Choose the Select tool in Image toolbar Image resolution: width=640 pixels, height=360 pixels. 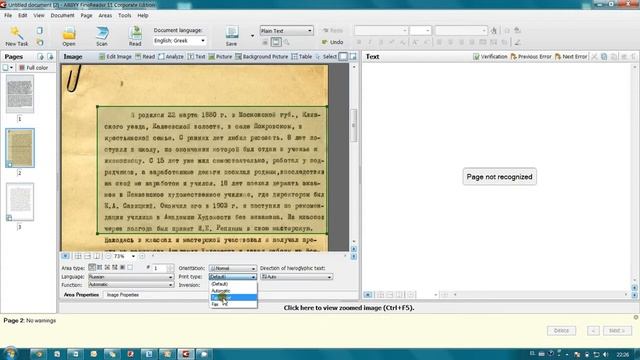pyautogui.click(x=326, y=57)
